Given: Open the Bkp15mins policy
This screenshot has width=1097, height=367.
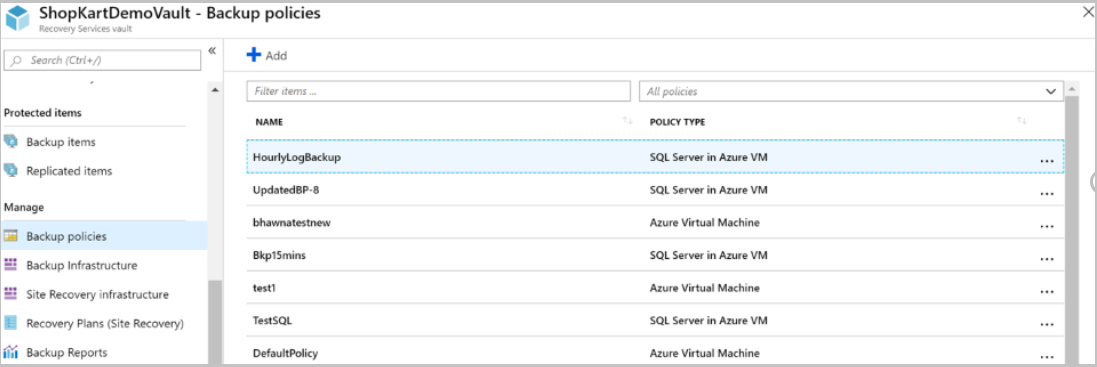Looking at the screenshot, I should (x=655, y=256).
